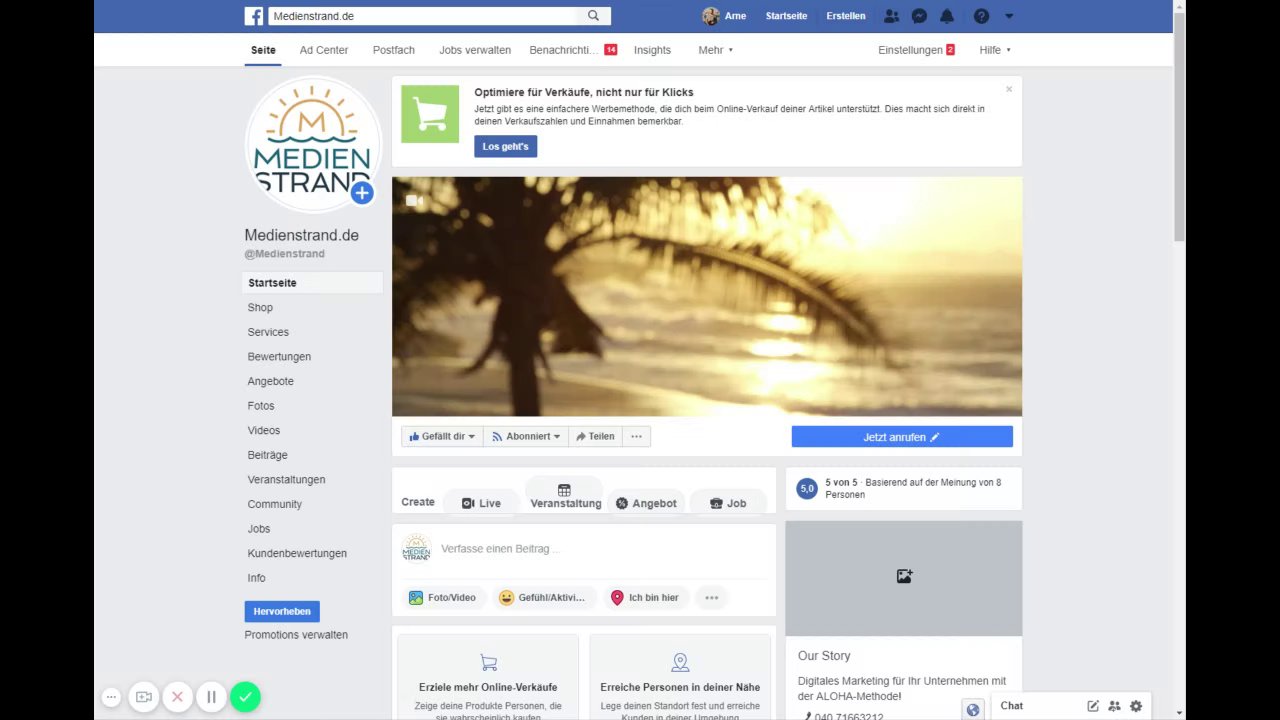Switch to the Jobs verwalten tab
The image size is (1280, 720).
[475, 50]
